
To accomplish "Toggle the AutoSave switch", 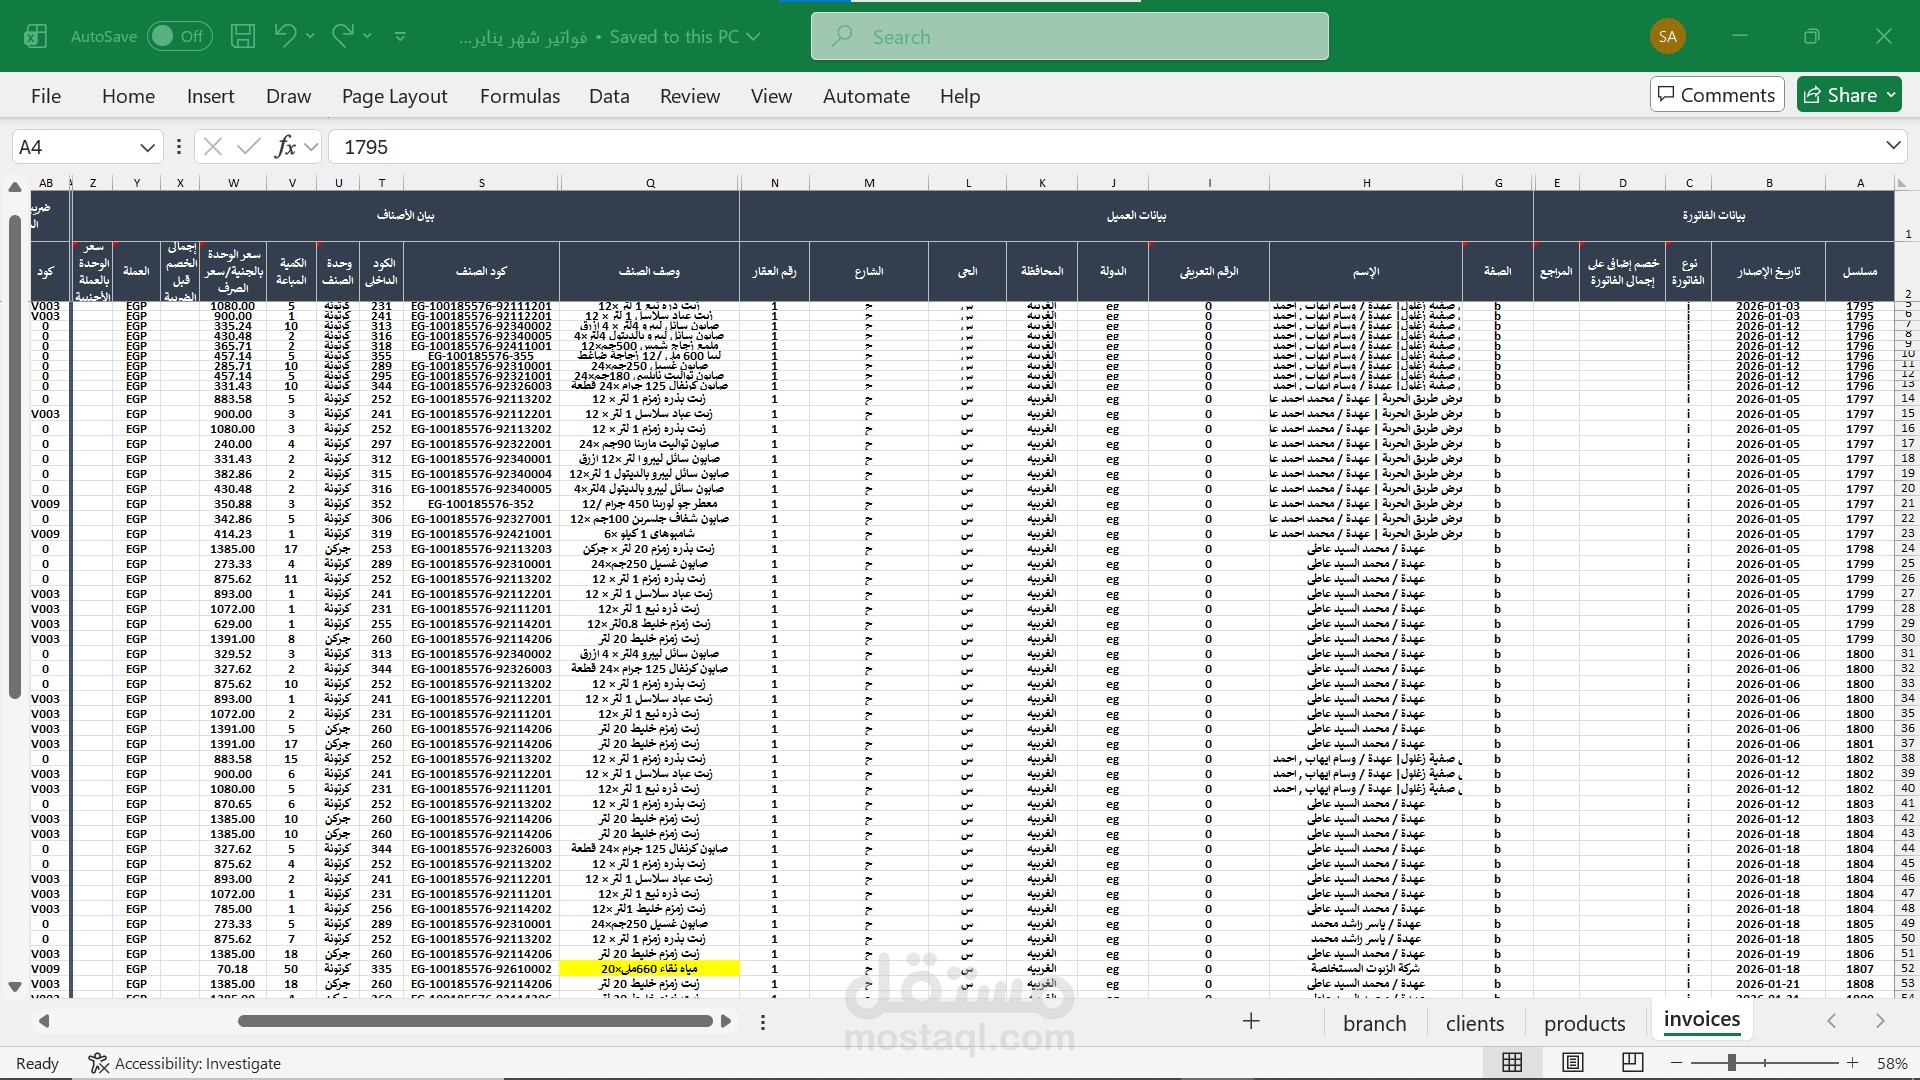I will pos(180,37).
